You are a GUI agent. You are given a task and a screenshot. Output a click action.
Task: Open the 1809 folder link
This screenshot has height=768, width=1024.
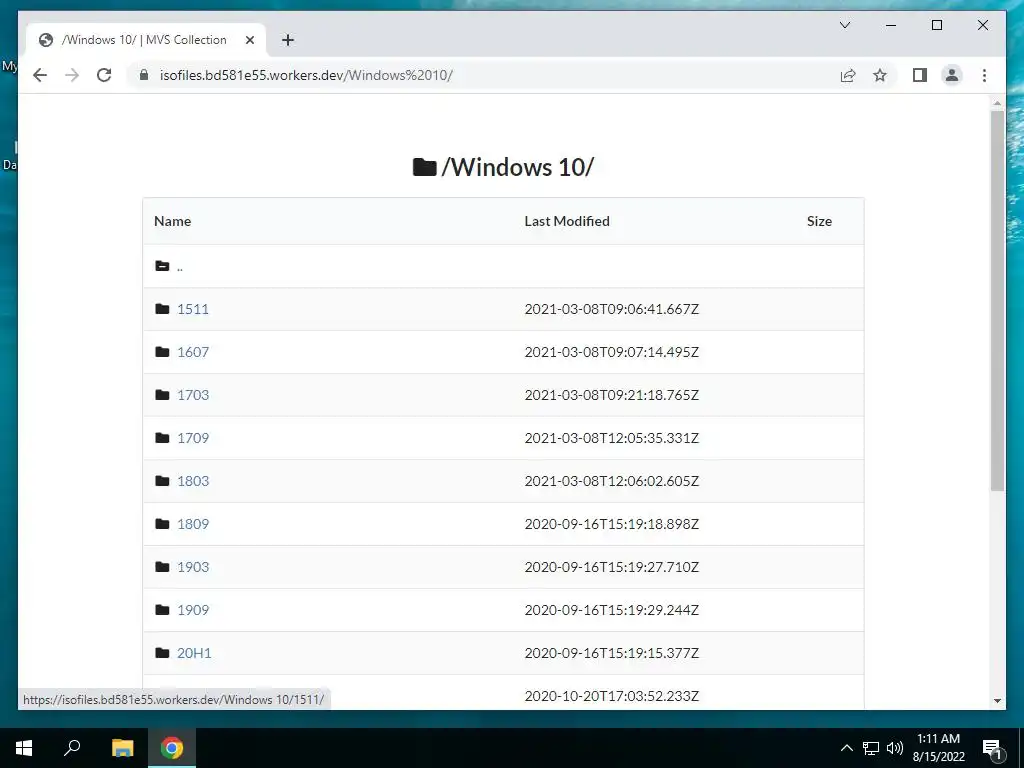[193, 524]
